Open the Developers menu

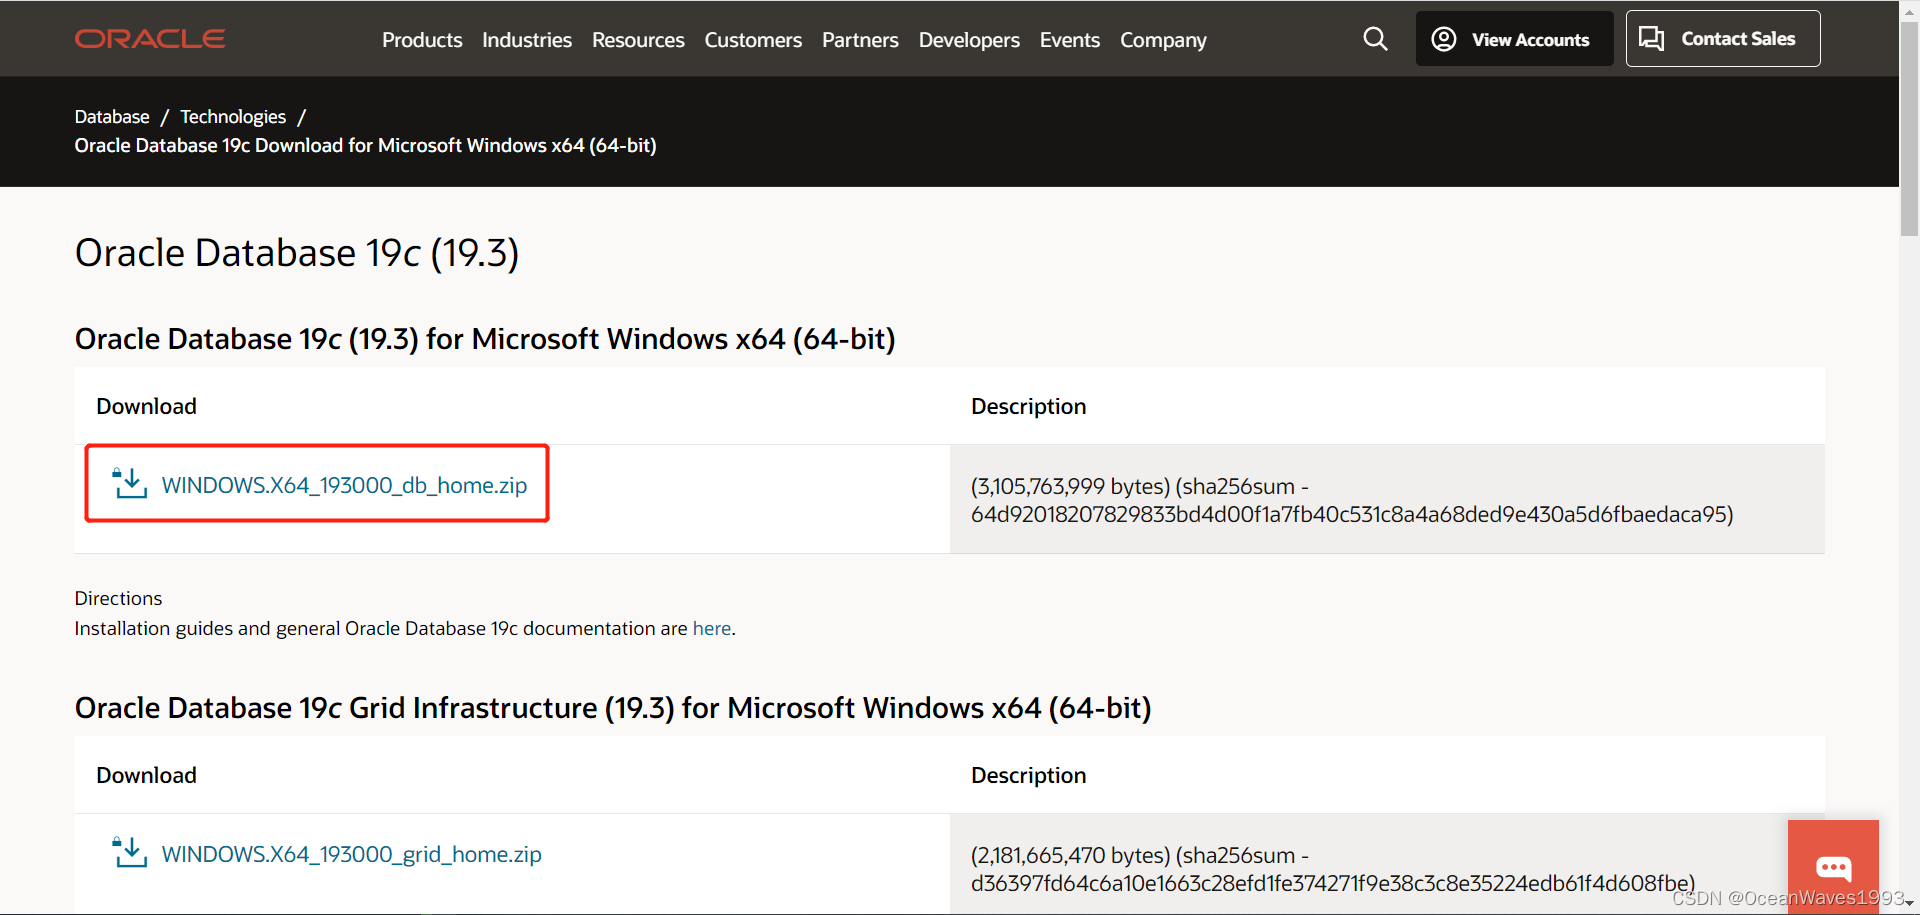coord(969,40)
